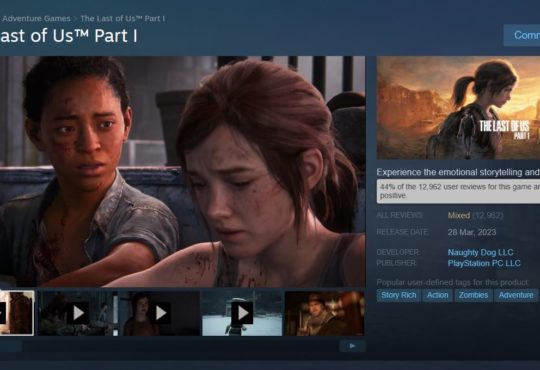The image size is (540, 370).
Task: Select the highlighted first media thumbnail
Action: [x=17, y=313]
